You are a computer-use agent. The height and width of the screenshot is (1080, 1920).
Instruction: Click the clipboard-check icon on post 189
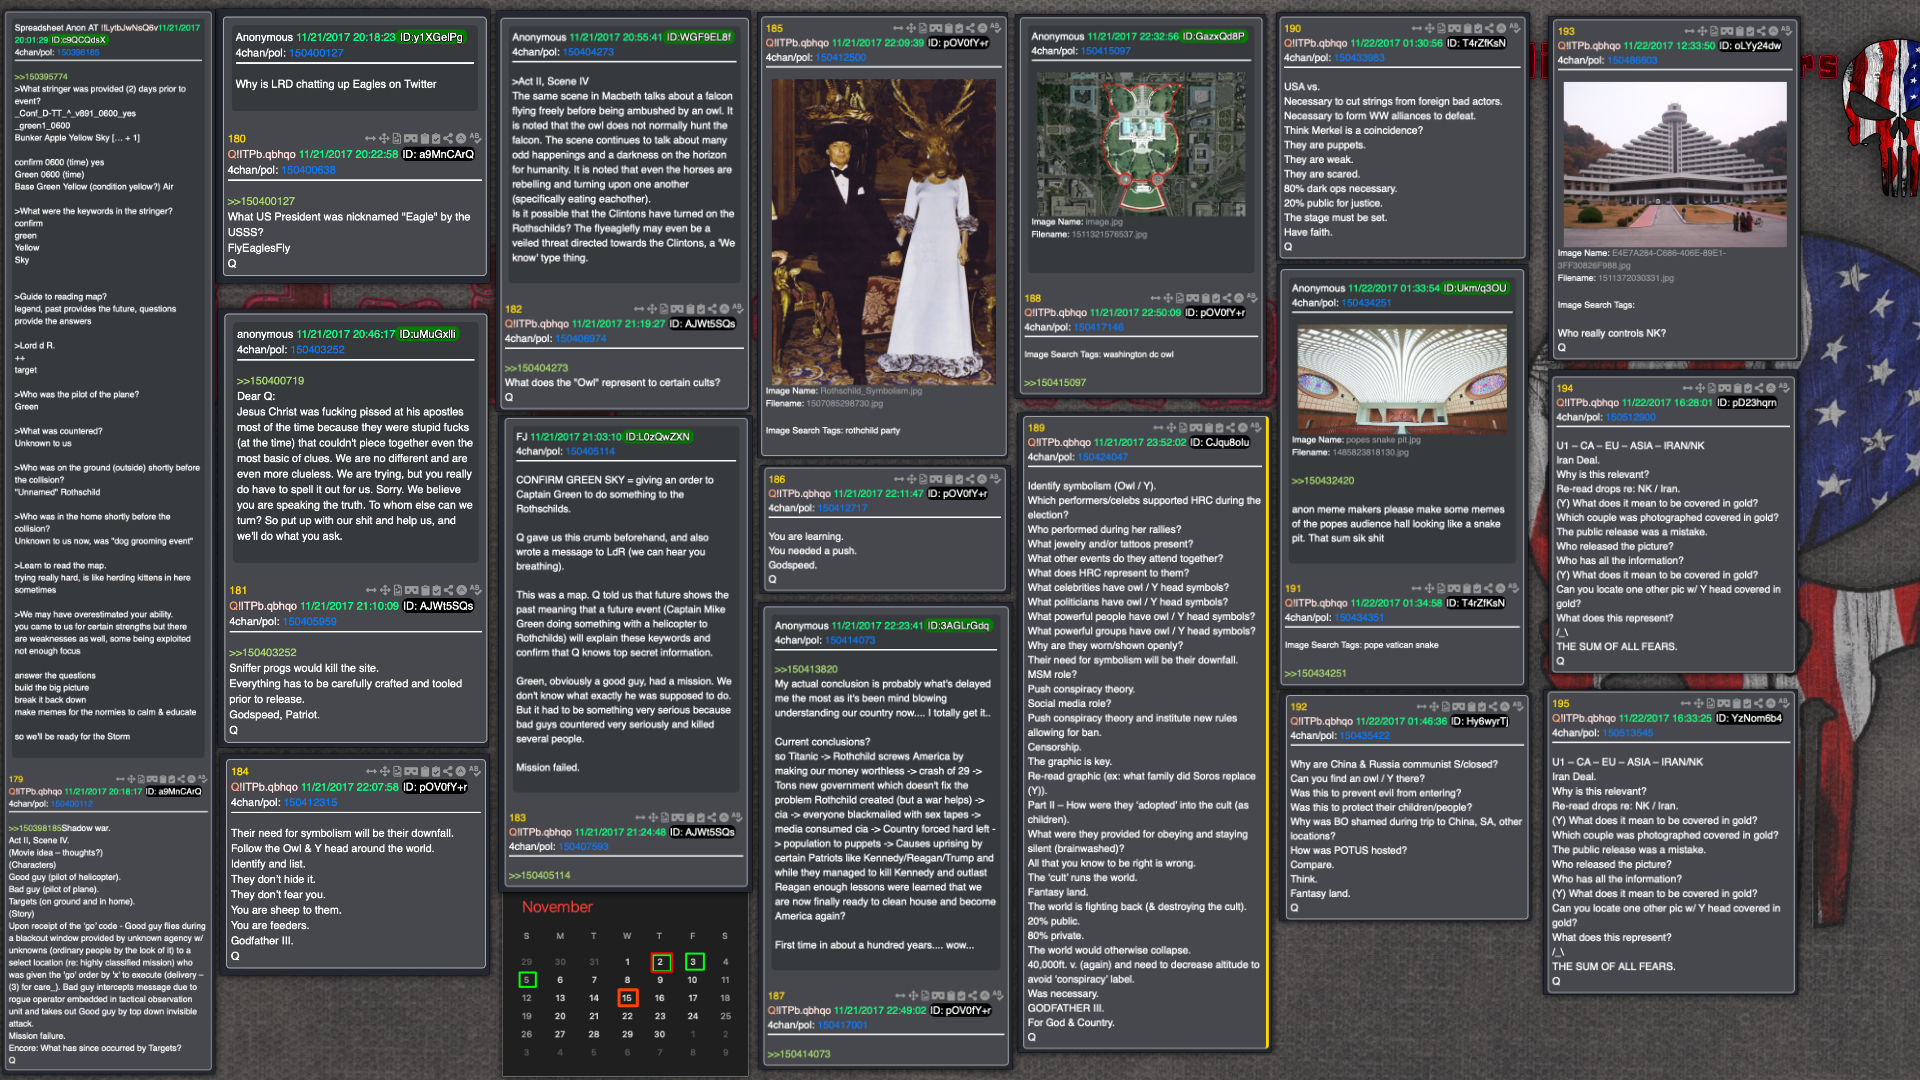(x=1217, y=427)
